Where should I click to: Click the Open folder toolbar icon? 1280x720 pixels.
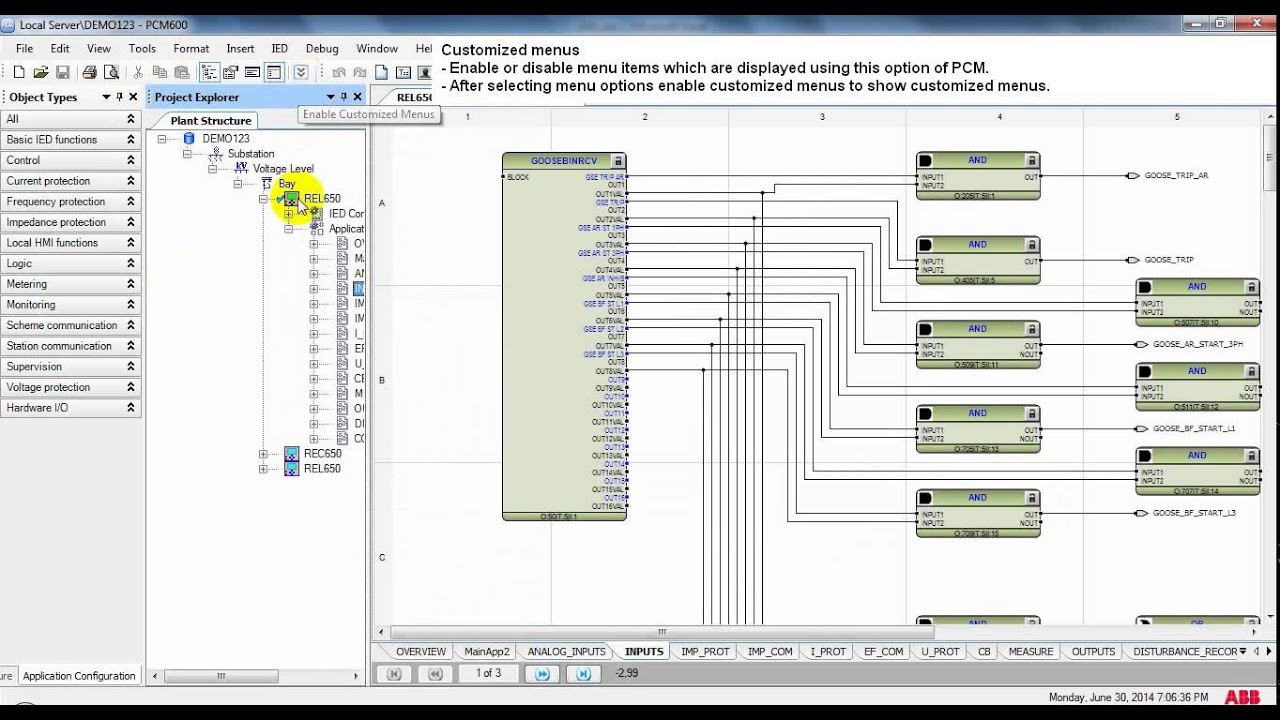pyautogui.click(x=41, y=72)
